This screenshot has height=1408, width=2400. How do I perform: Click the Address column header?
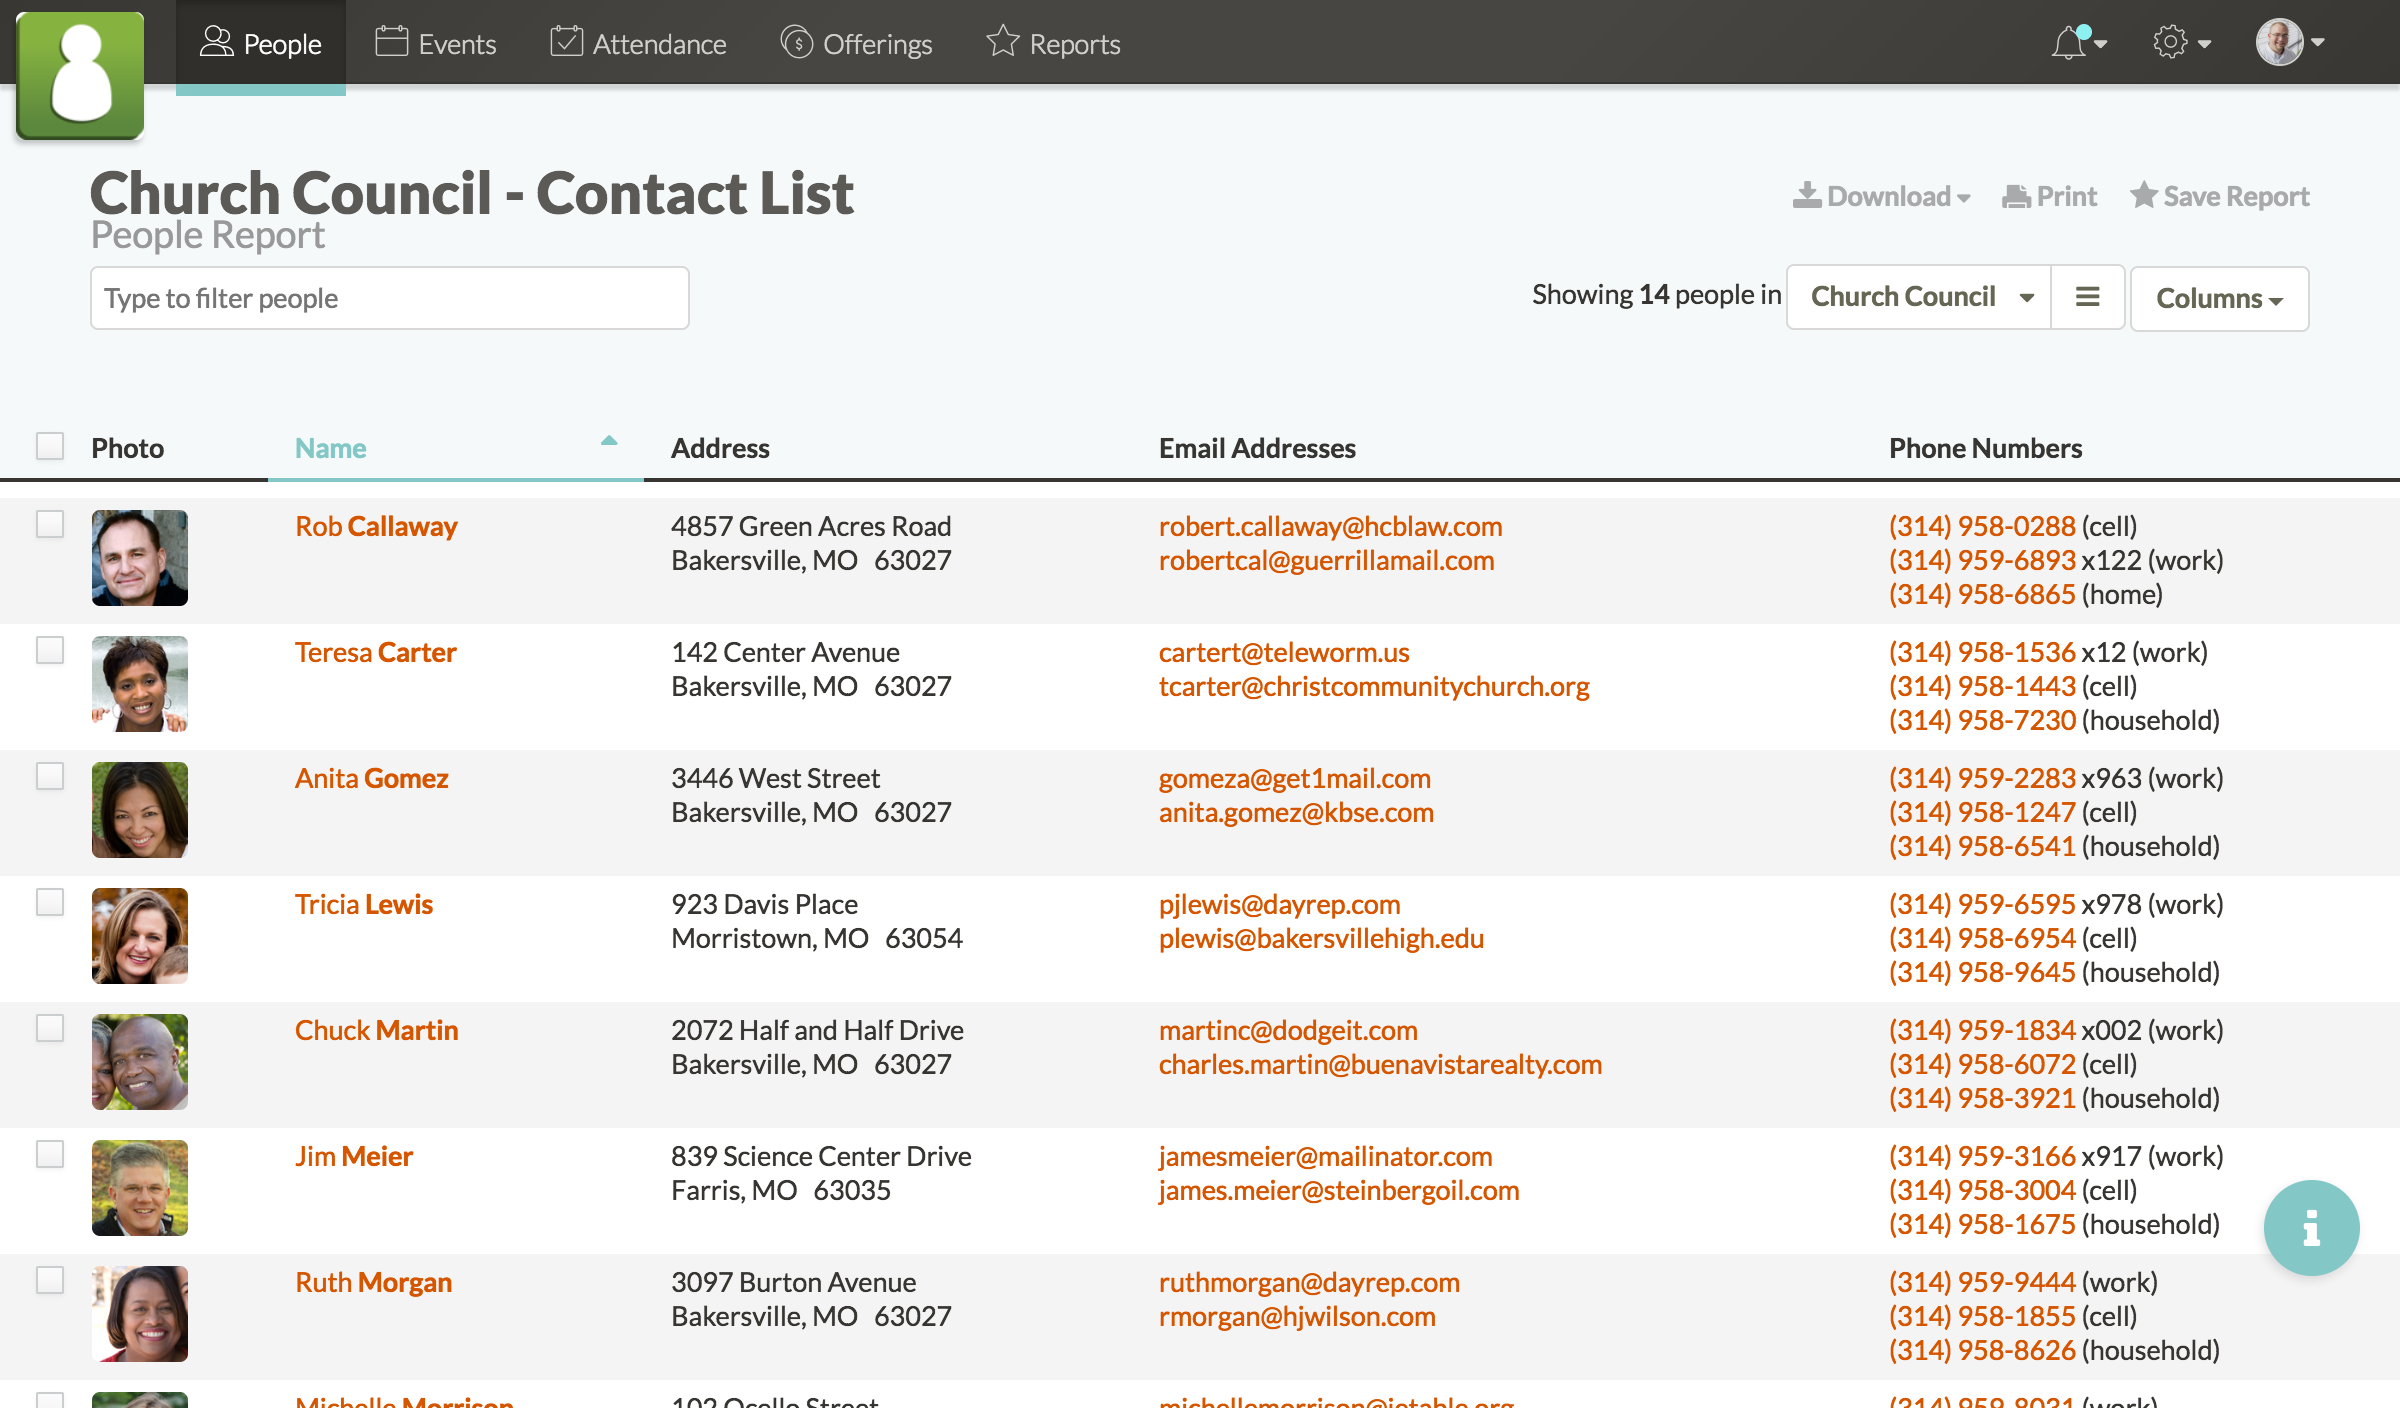click(720, 448)
